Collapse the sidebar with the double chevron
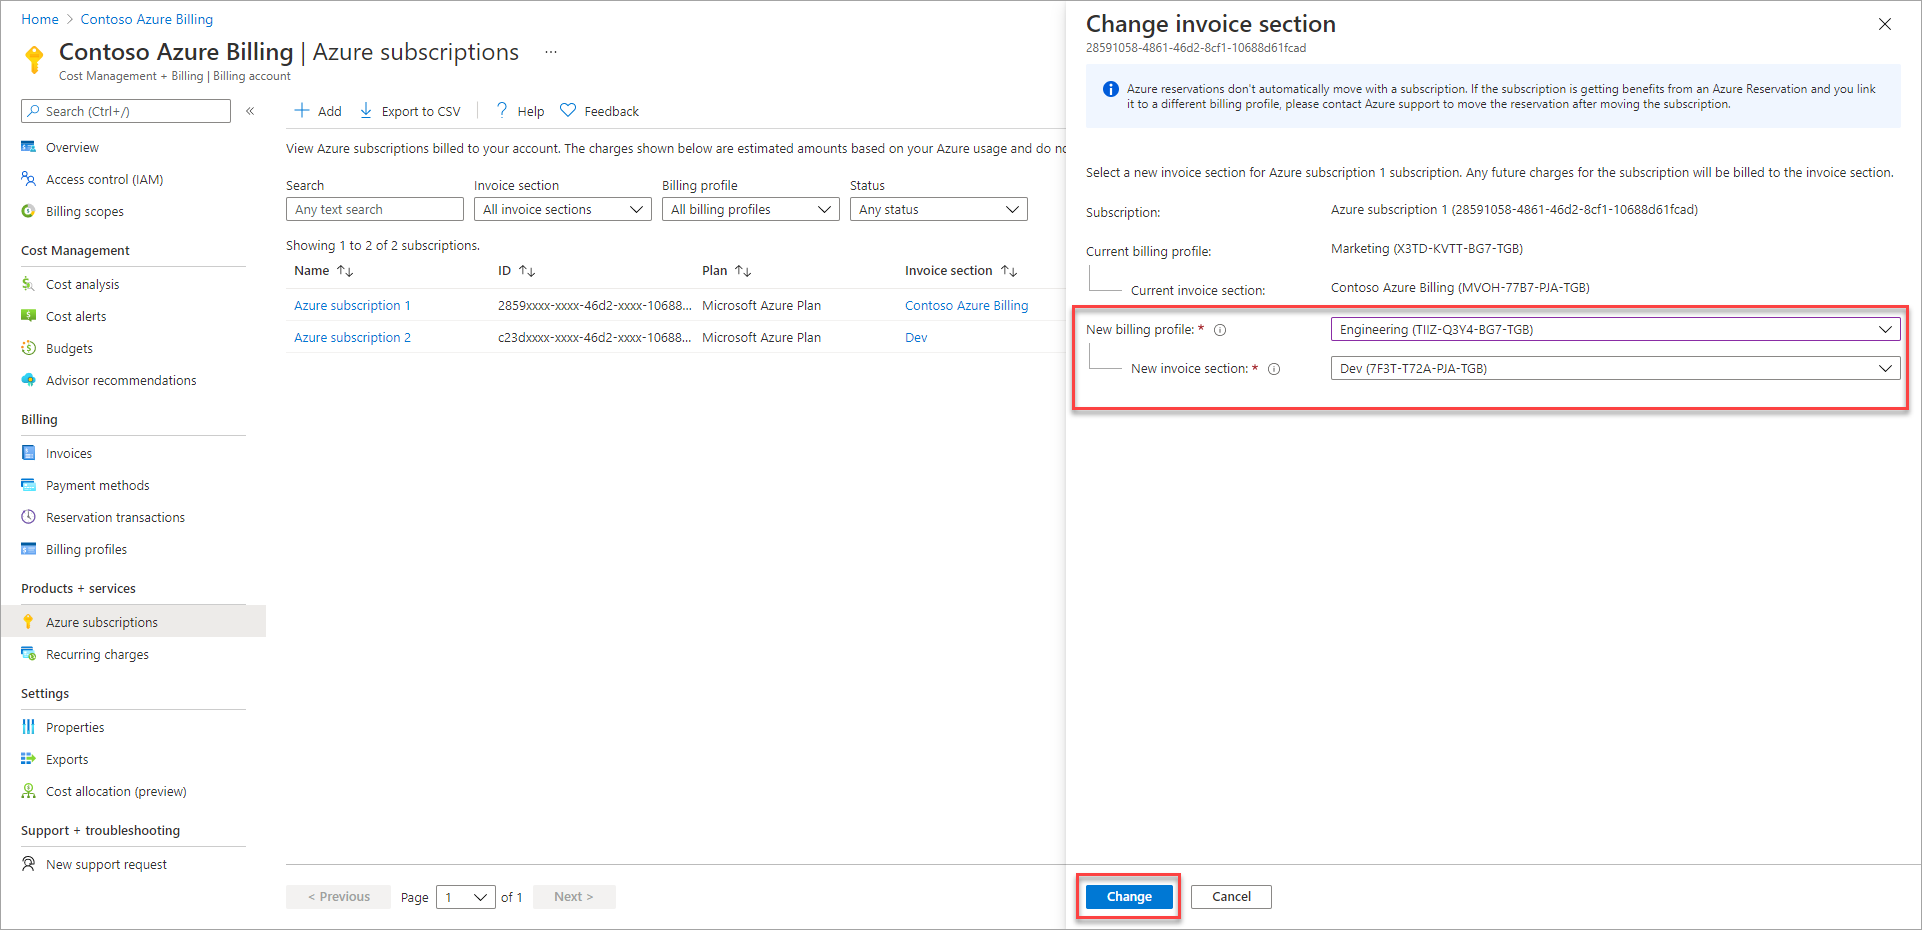Viewport: 1922px width, 930px height. point(250,111)
